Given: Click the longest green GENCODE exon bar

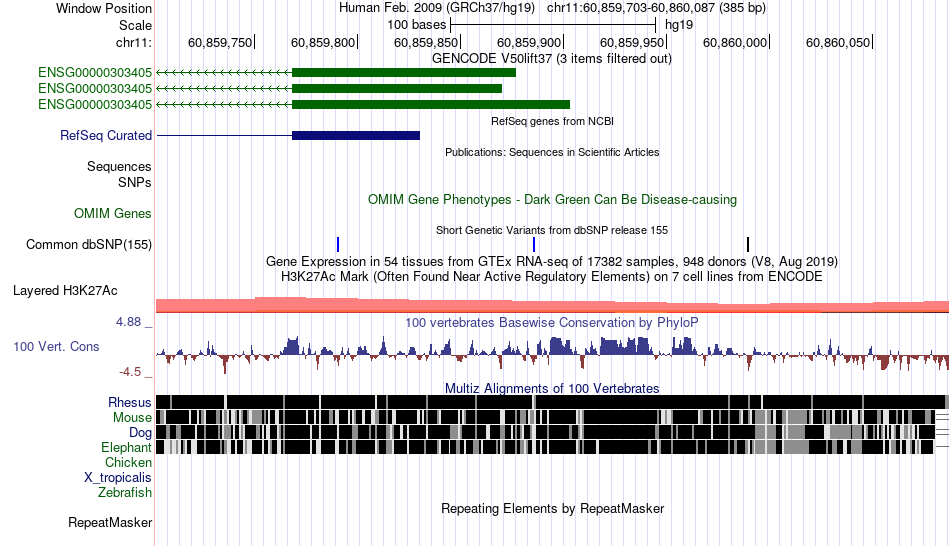Looking at the screenshot, I should (431, 104).
